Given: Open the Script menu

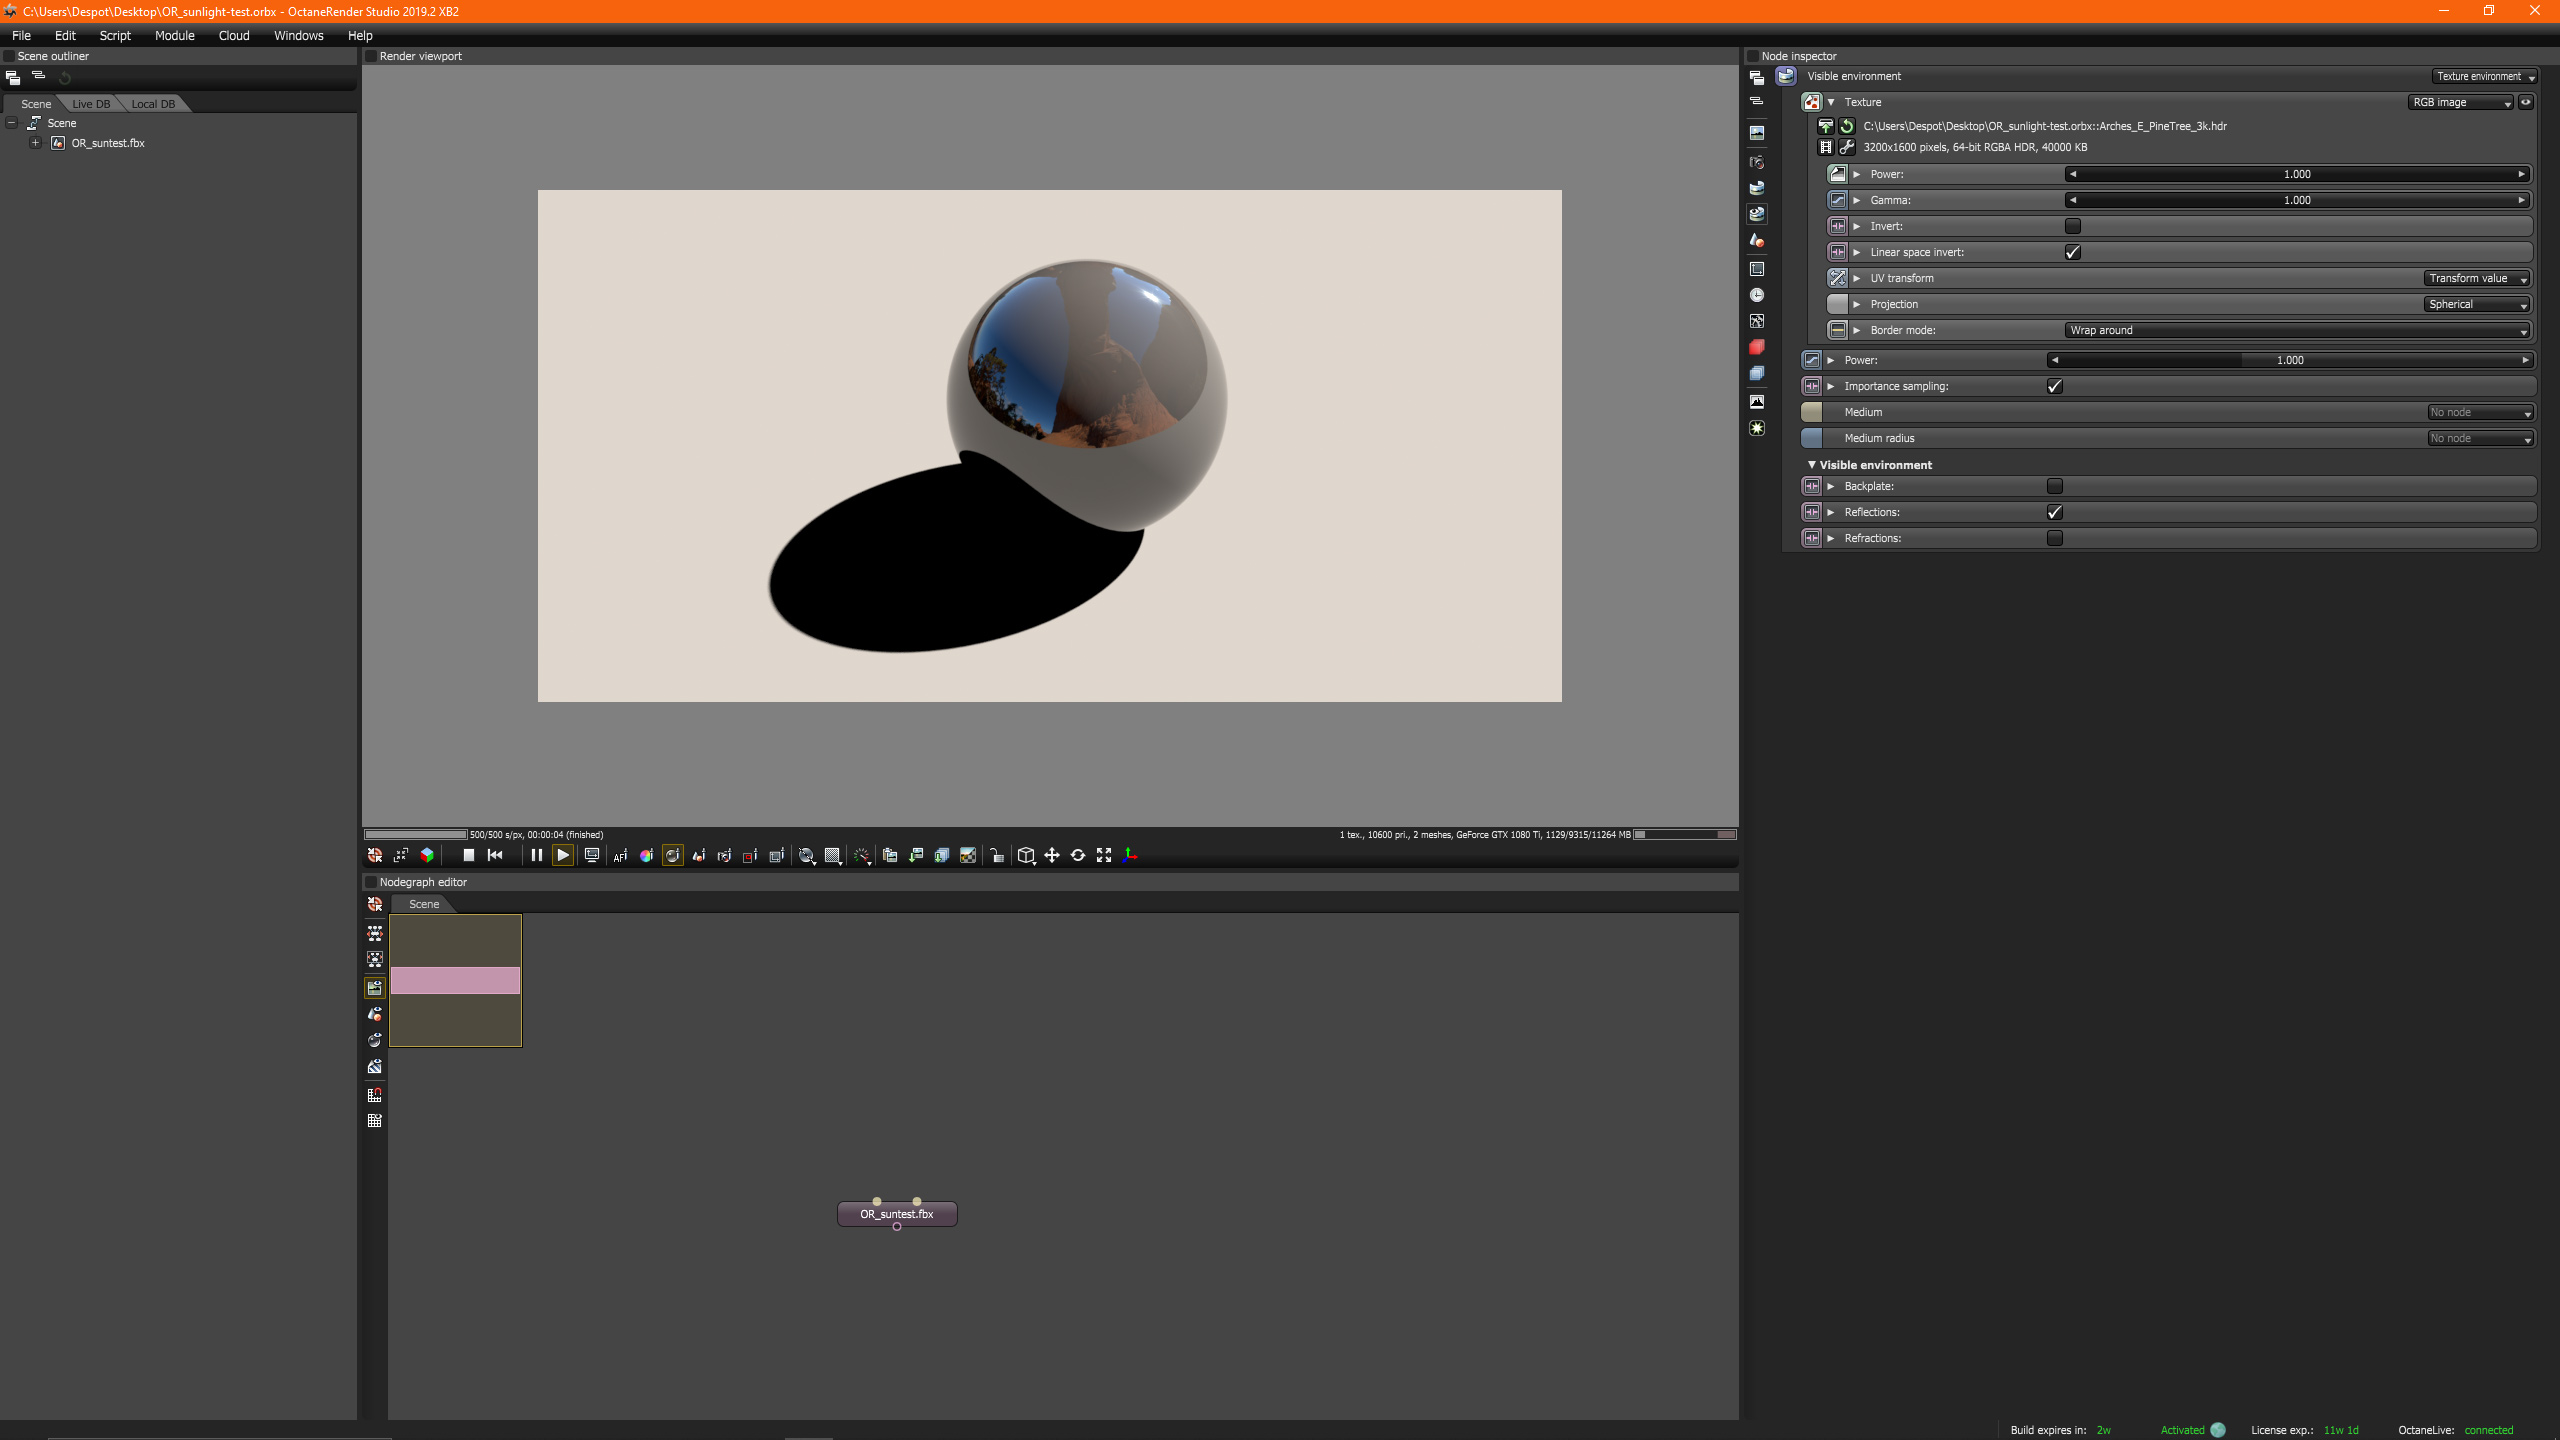Looking at the screenshot, I should point(115,35).
